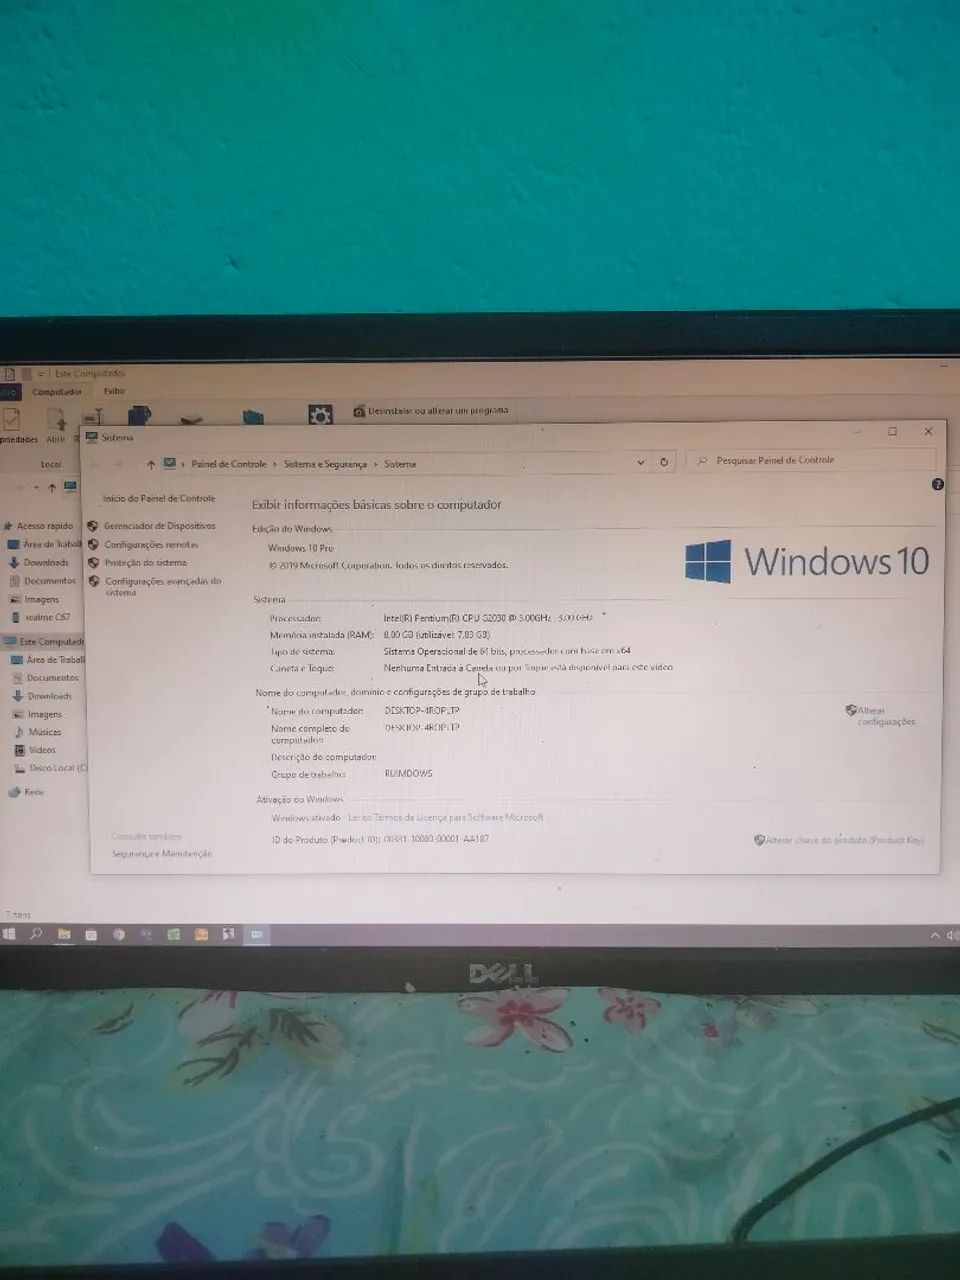Click the shield icon beside Alterar chave do produto
The height and width of the screenshot is (1280, 960).
(x=759, y=840)
